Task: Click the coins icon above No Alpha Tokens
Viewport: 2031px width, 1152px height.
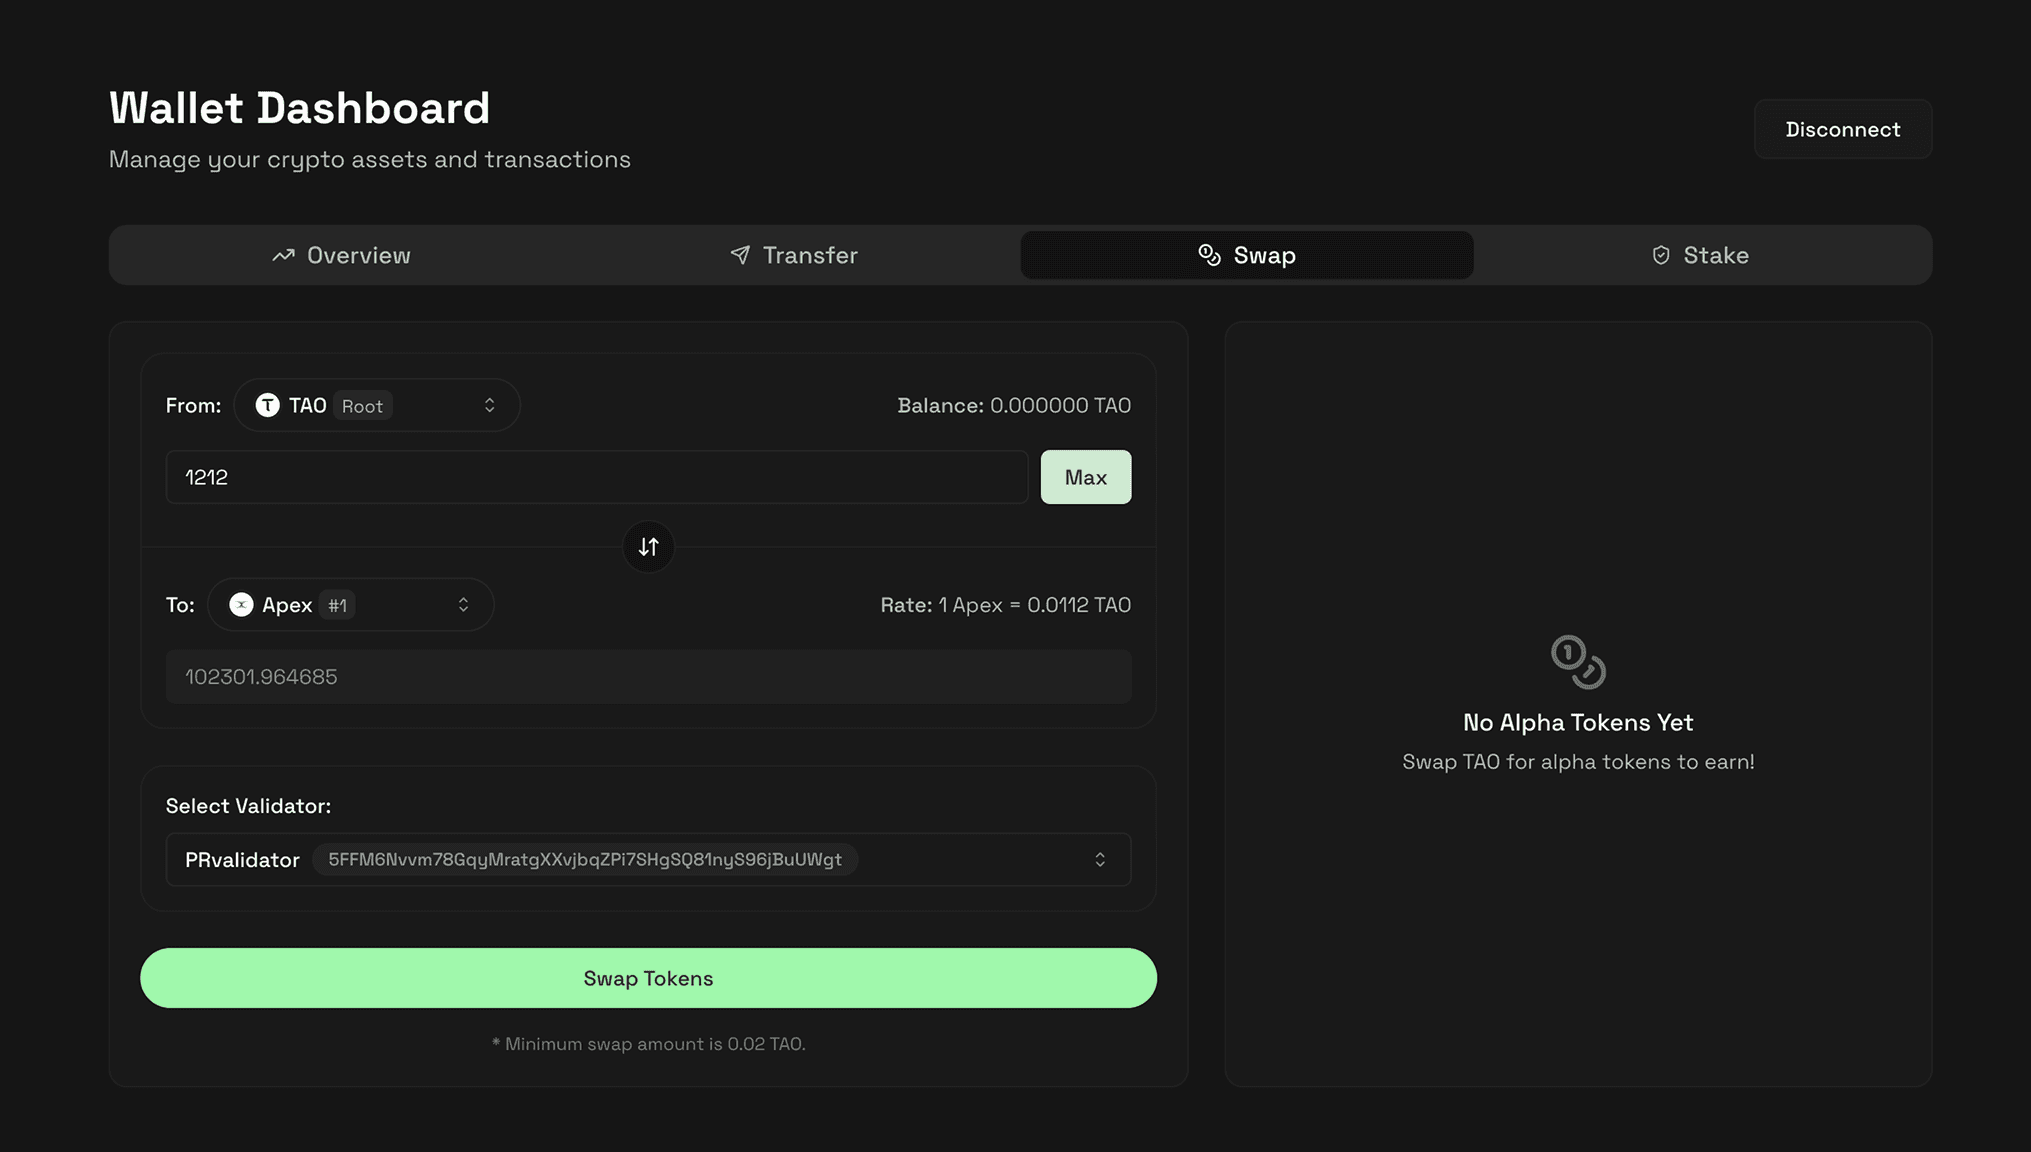Action: click(1578, 662)
